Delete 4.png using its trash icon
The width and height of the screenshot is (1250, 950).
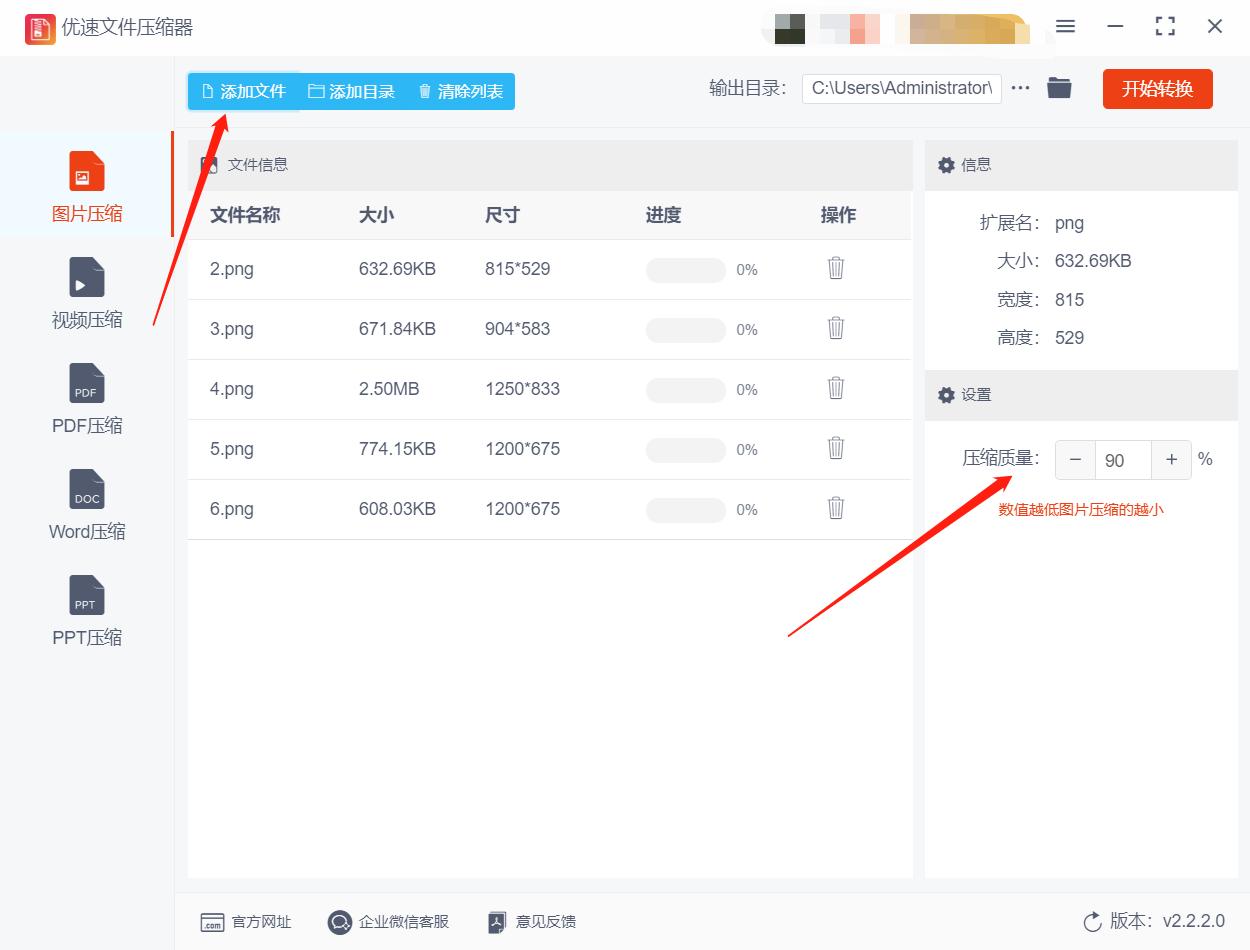[835, 388]
